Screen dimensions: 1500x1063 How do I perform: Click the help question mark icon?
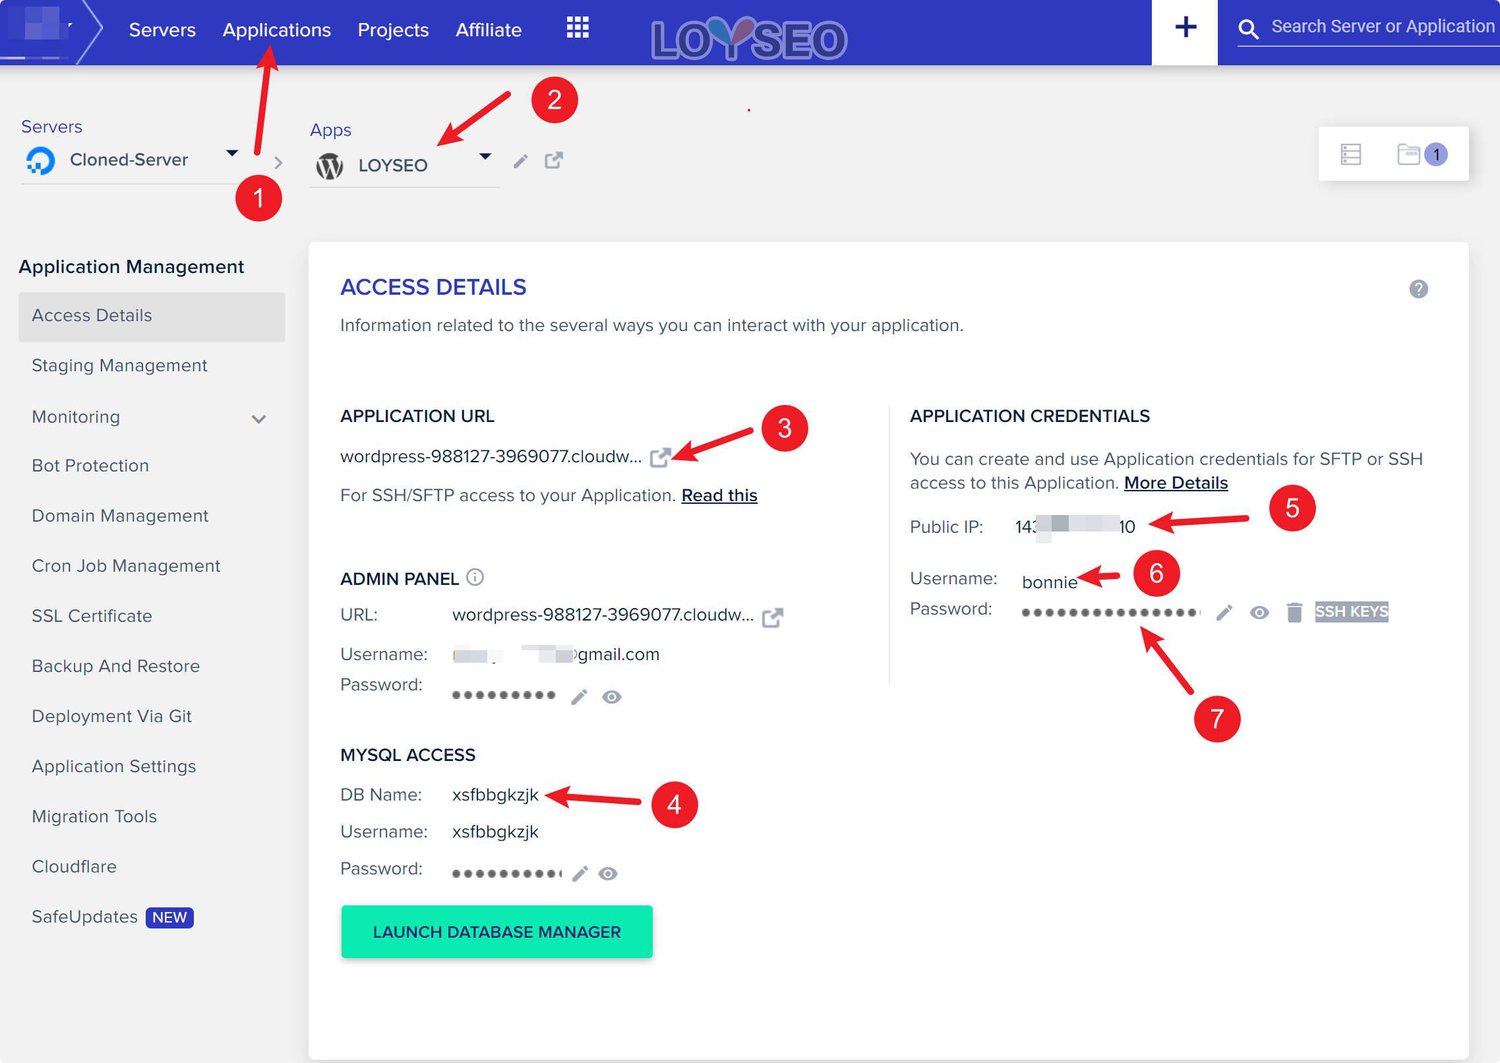click(1418, 289)
